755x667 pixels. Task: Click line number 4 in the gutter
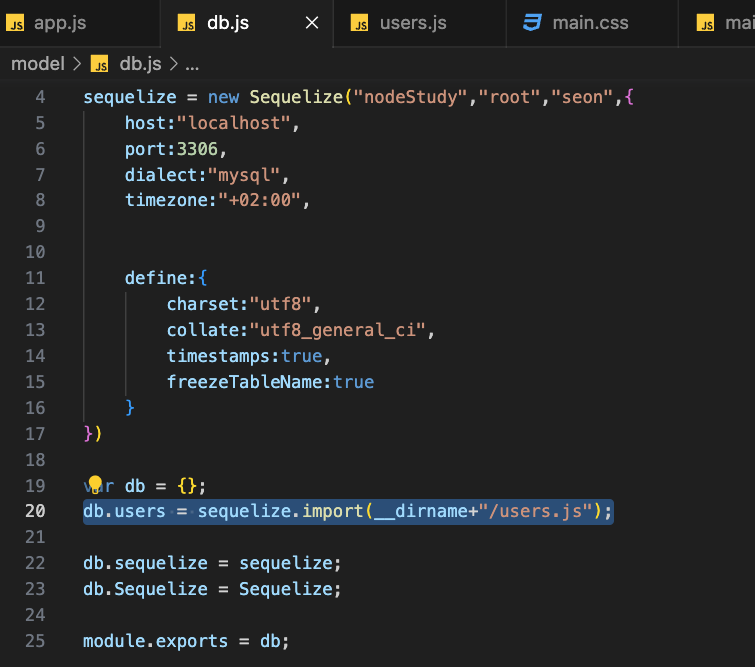click(40, 97)
